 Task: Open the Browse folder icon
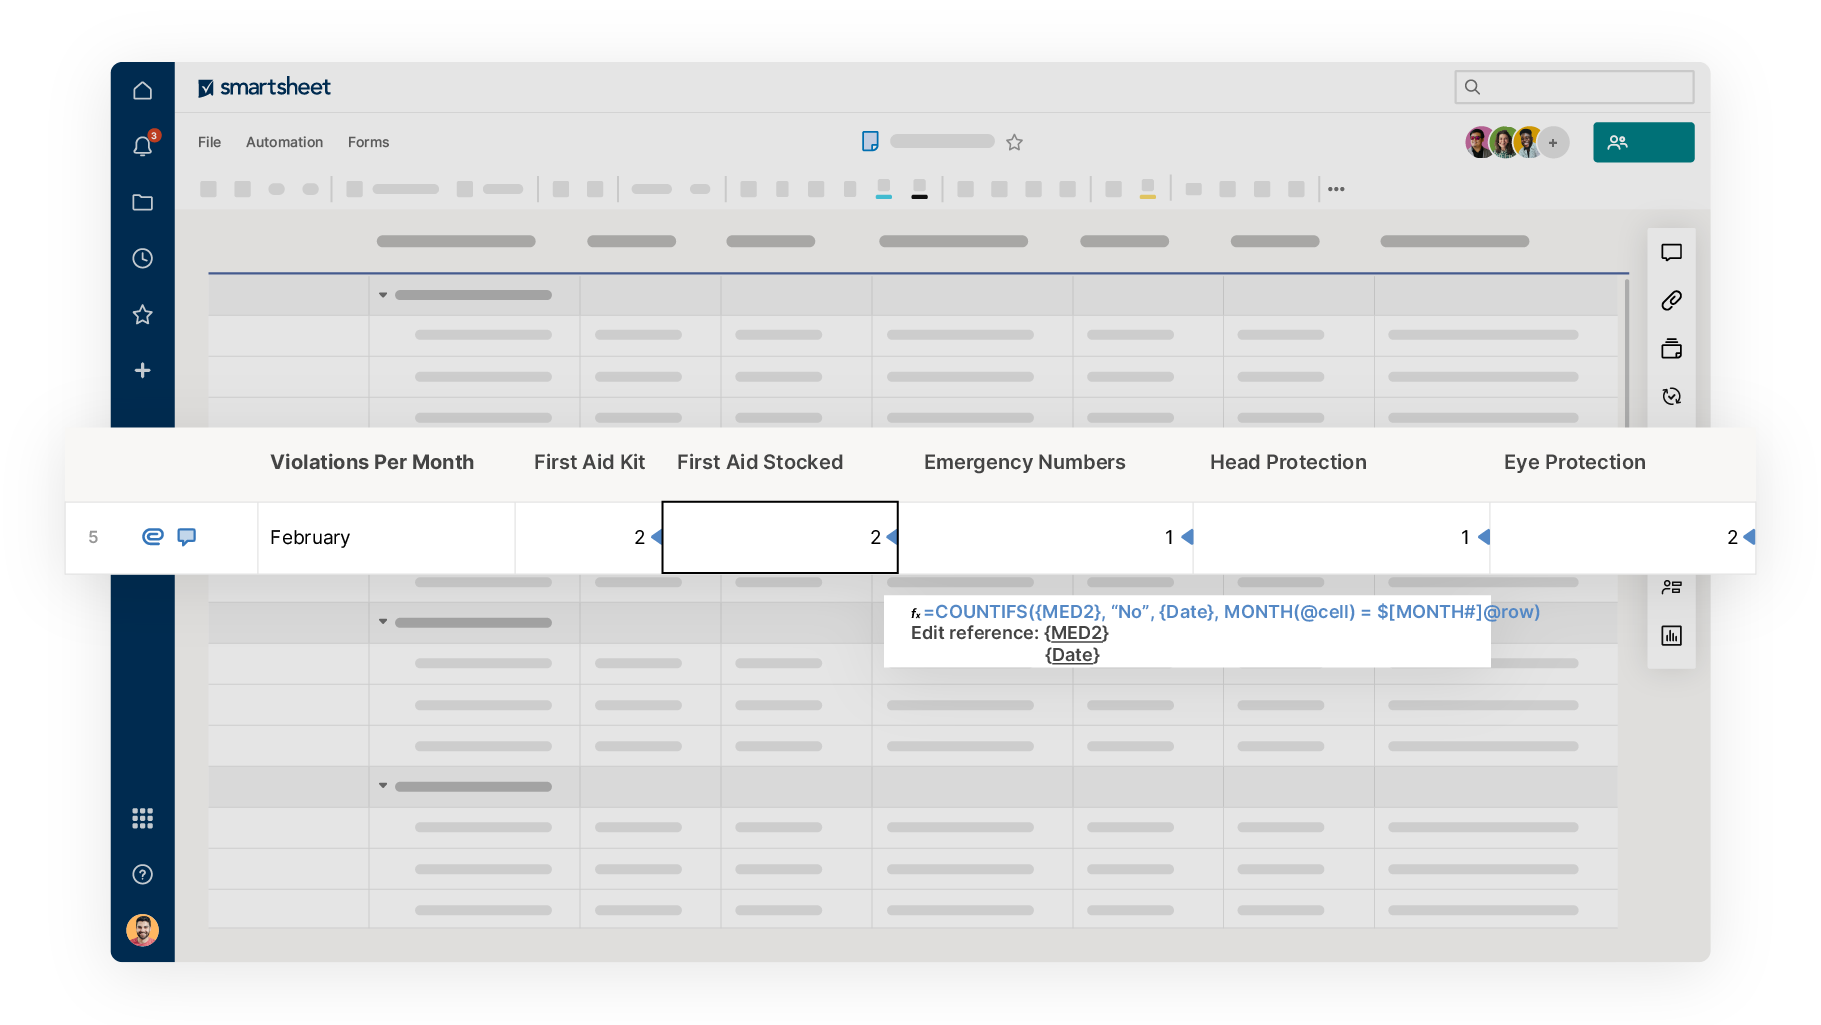(142, 202)
